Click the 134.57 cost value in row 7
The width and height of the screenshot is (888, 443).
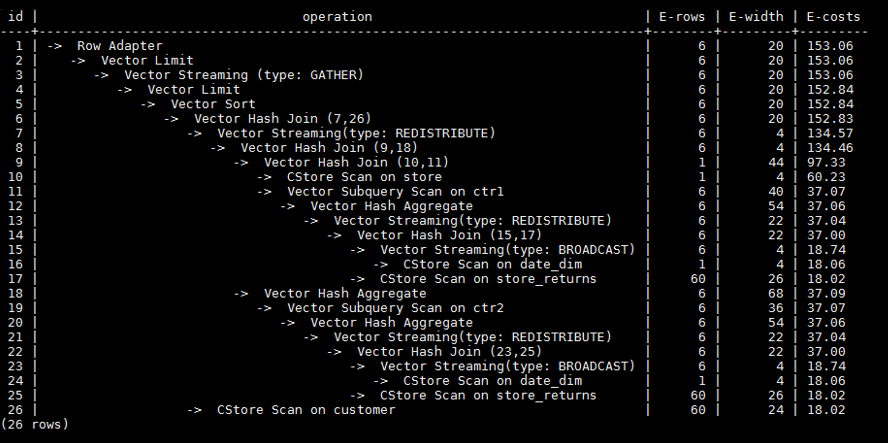[x=832, y=133]
